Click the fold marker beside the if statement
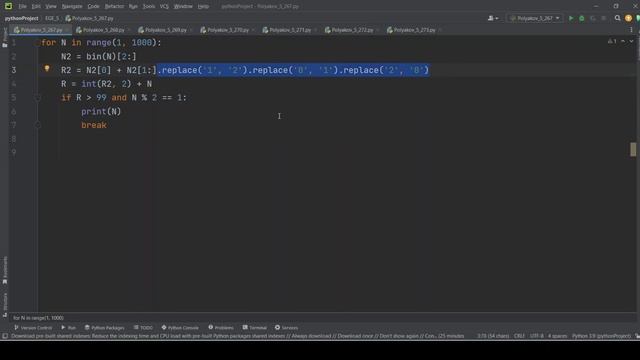Image resolution: width=640 pixels, height=360 pixels. click(x=38, y=98)
